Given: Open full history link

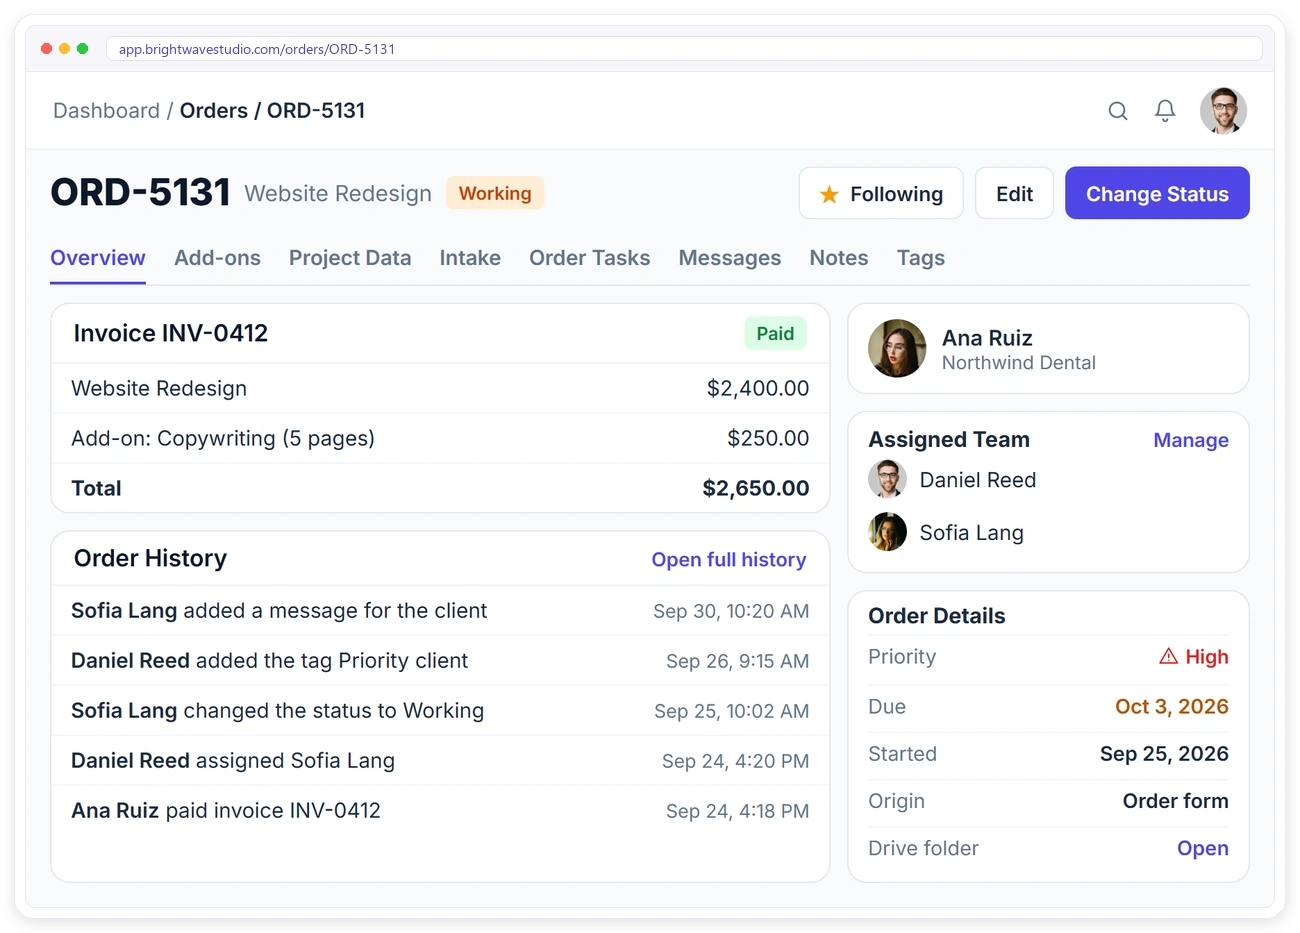Looking at the screenshot, I should click(x=729, y=560).
